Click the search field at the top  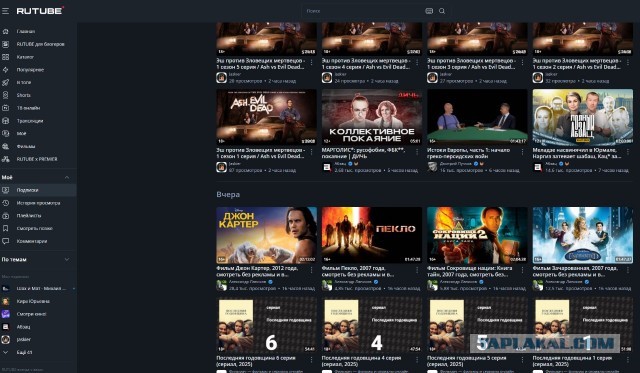tap(363, 11)
